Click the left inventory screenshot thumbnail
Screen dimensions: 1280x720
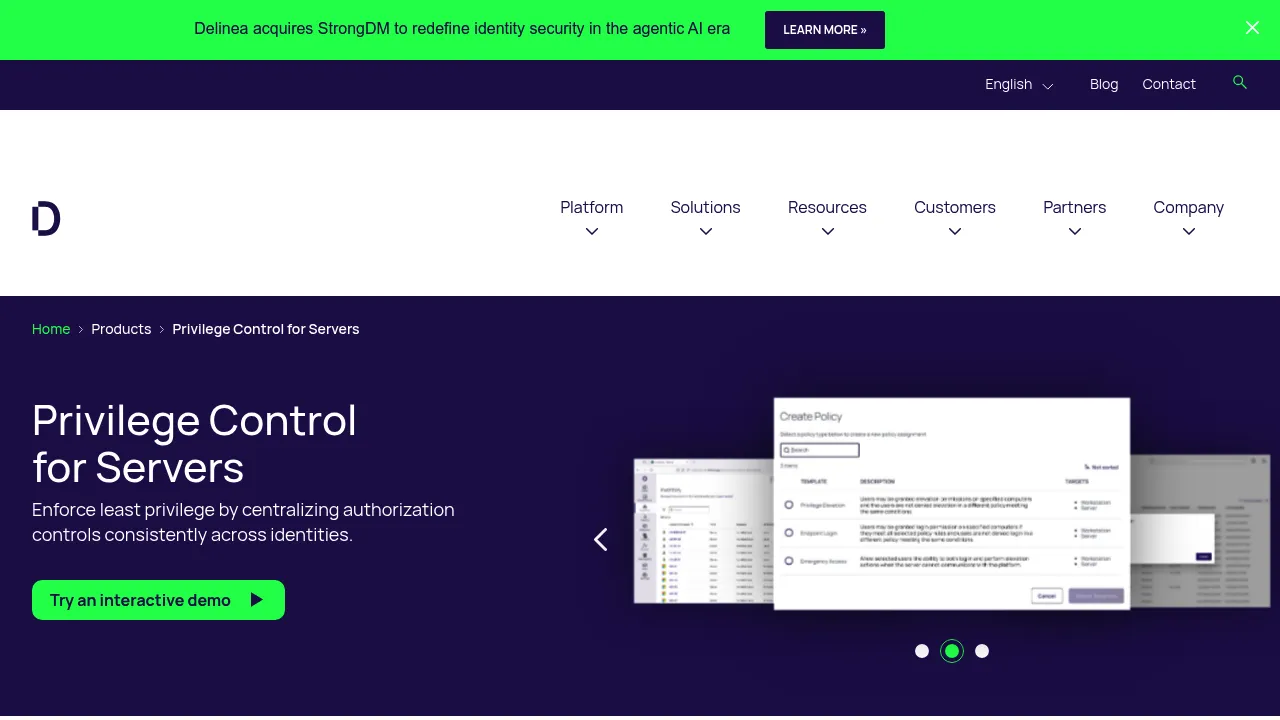tap(704, 531)
